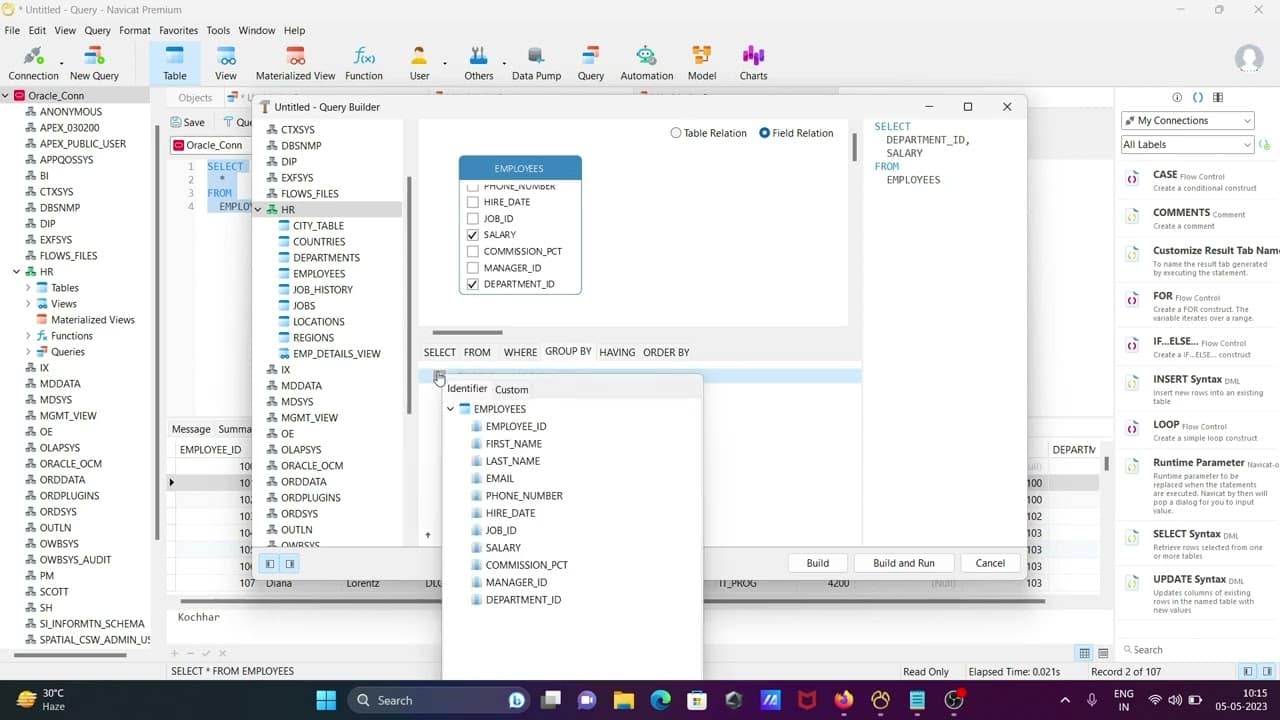This screenshot has width=1280, height=720.
Task: Expand the Functions node under HR
Action: pos(28,336)
